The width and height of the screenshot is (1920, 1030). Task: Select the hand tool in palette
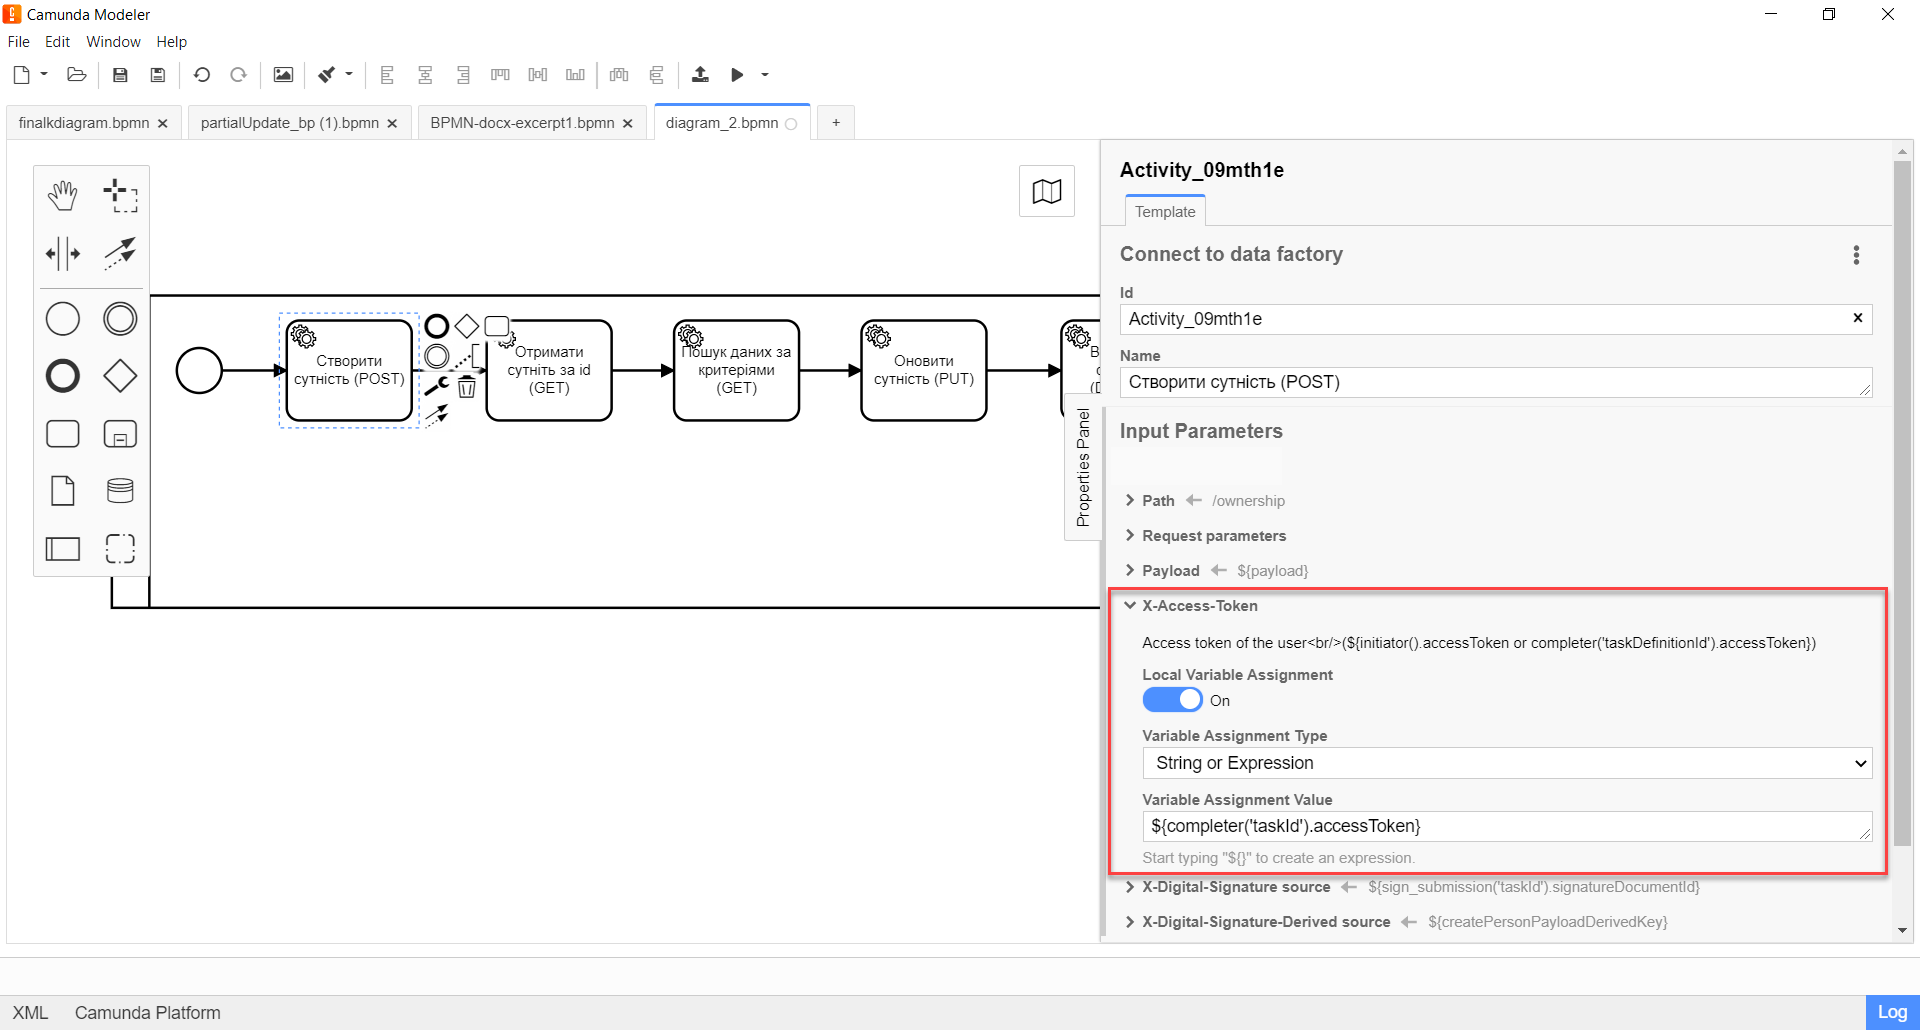pyautogui.click(x=63, y=196)
